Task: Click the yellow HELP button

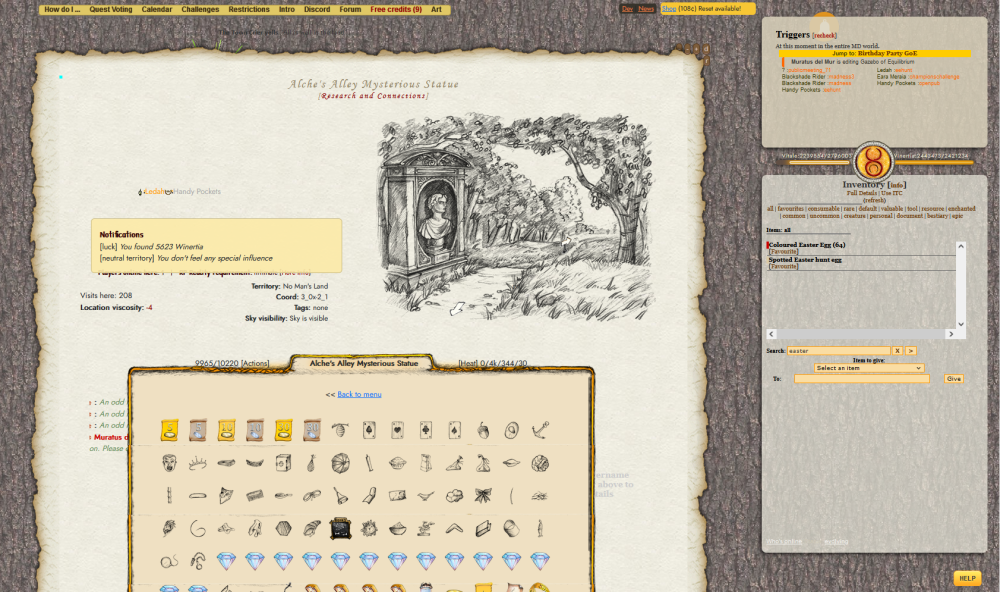Action: pos(967,578)
